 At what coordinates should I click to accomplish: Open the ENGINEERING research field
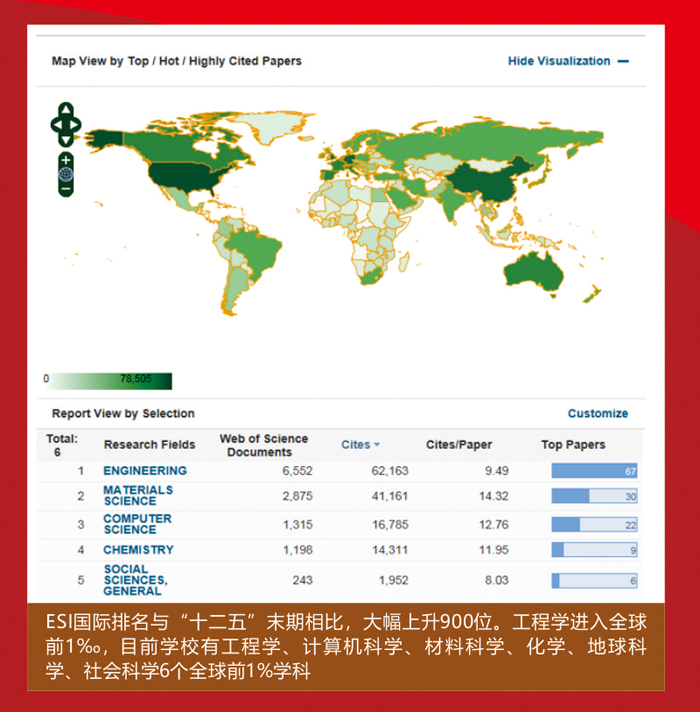coord(145,470)
